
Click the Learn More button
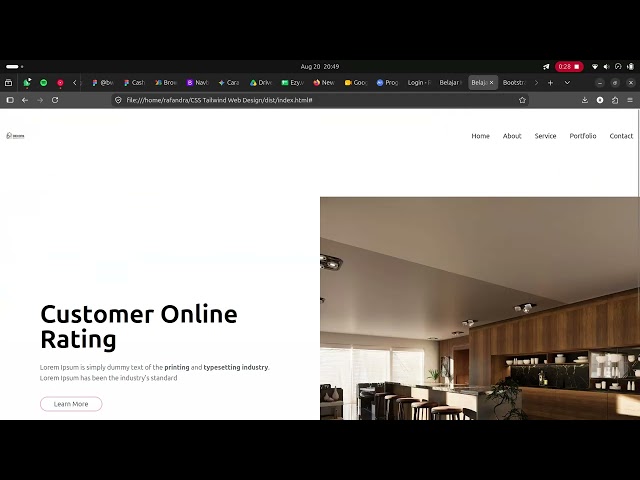71,404
